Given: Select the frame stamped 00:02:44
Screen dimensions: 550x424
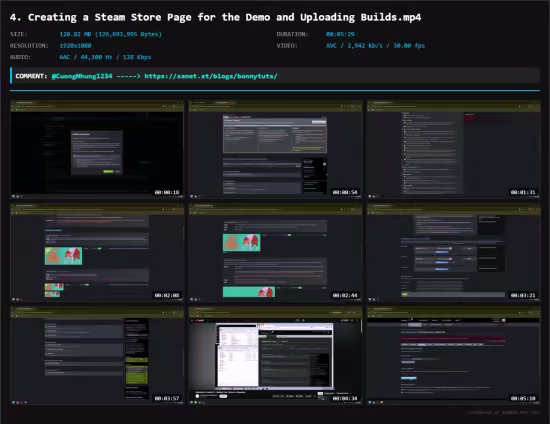Looking at the screenshot, I should coord(275,253).
